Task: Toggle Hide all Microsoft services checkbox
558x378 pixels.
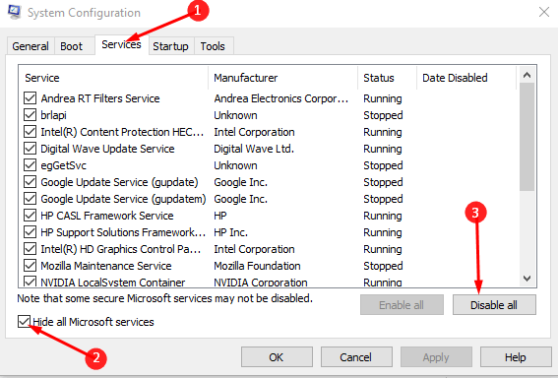Action: (24, 321)
